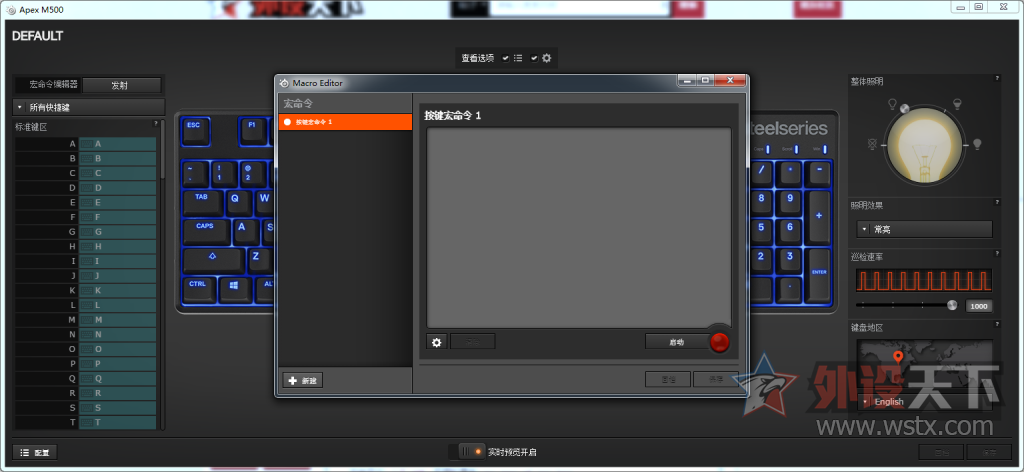Screen dimensions: 1024x472
Task: Open help for 整体照明 section
Action: point(997,78)
